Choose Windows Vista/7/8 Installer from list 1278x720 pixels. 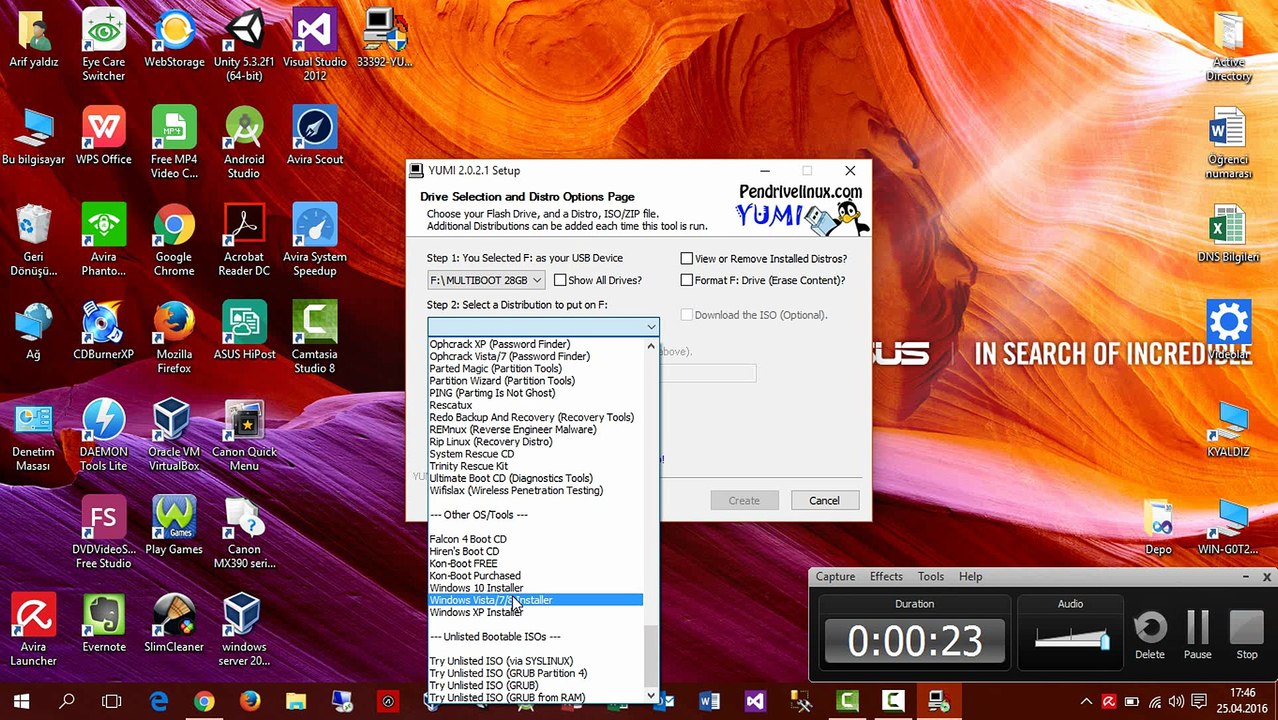point(536,600)
